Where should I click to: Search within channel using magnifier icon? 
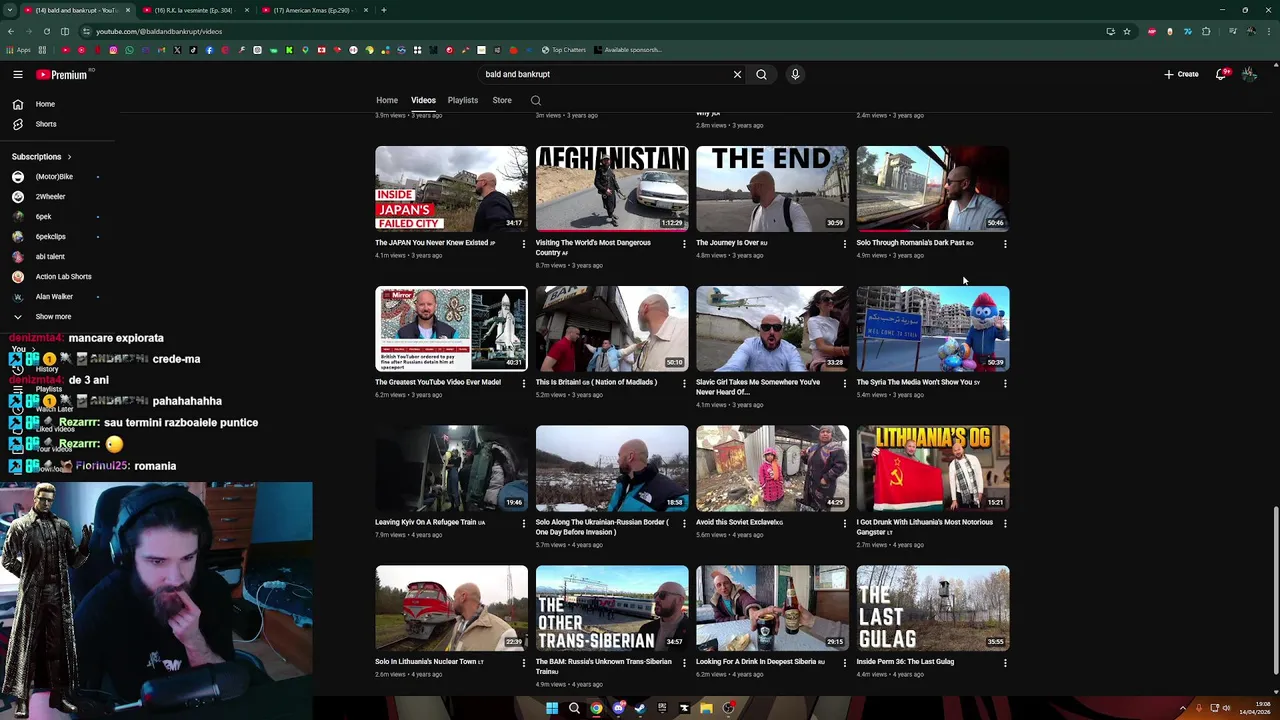(x=536, y=100)
